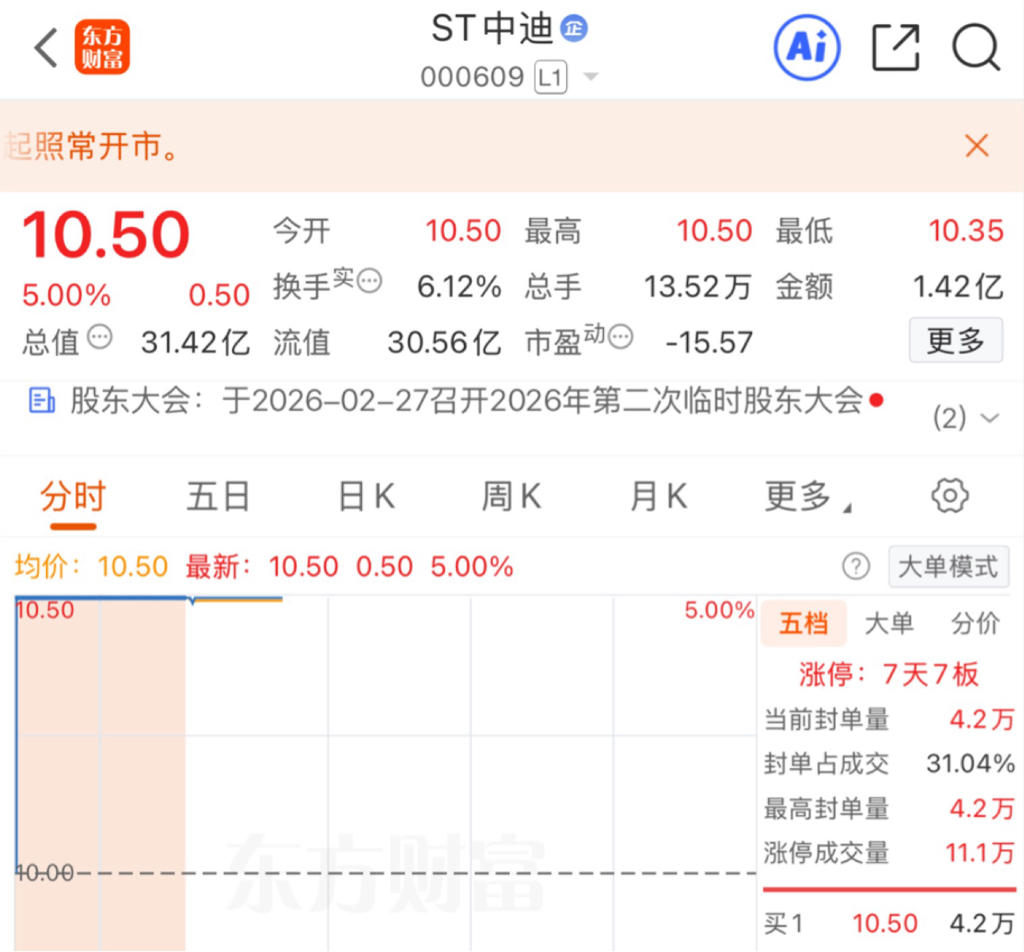Tap the 涨停: 7天7板 label
The image size is (1024, 952).
(x=889, y=674)
